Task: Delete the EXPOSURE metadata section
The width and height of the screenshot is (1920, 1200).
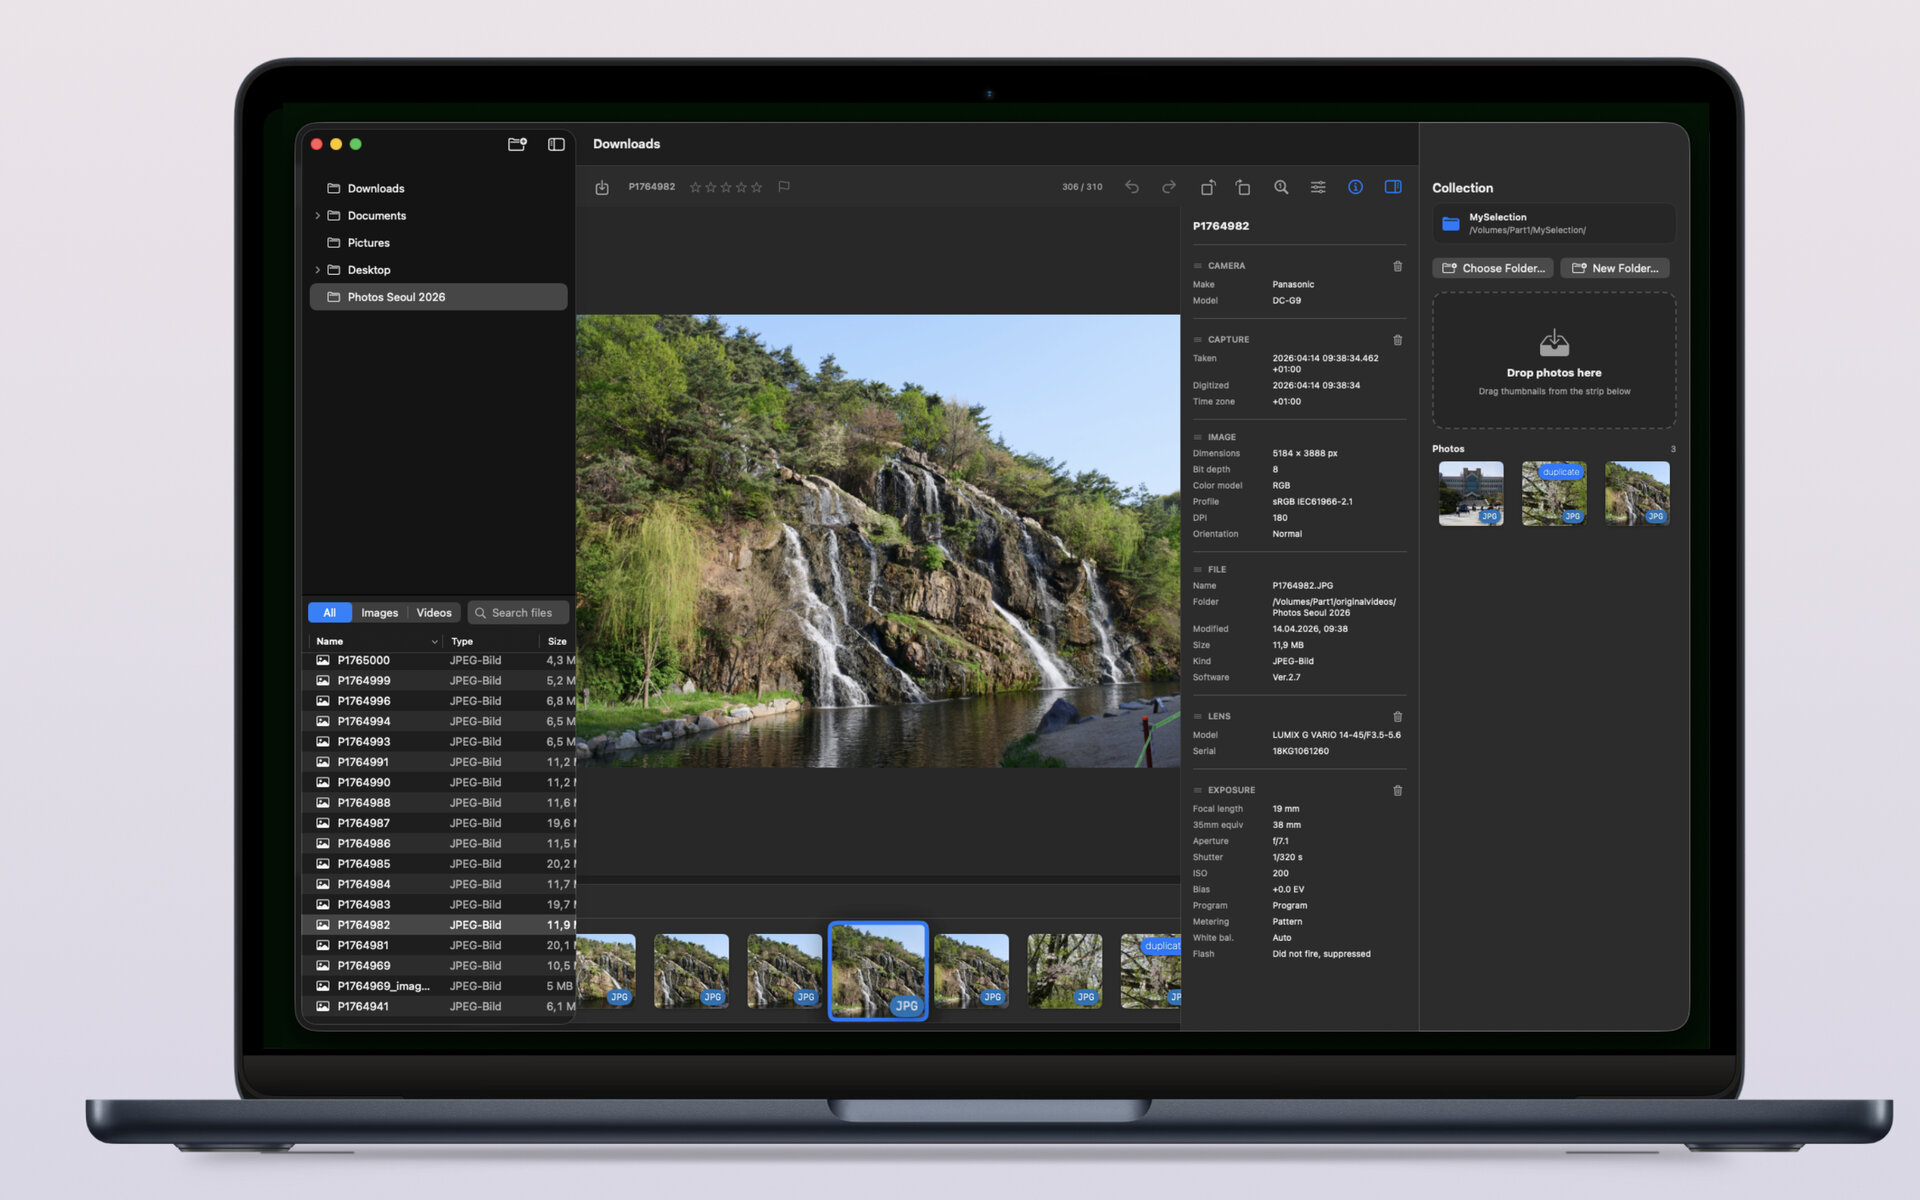Action: pos(1398,791)
